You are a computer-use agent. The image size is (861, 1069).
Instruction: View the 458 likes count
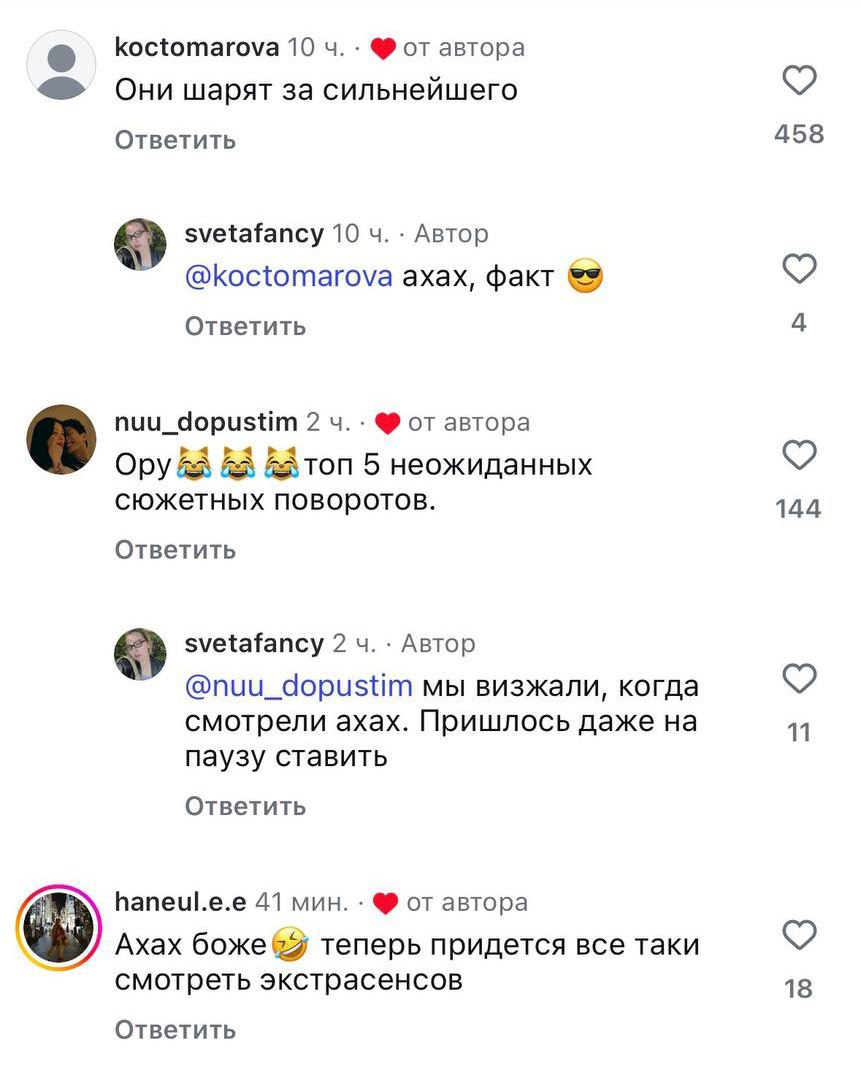pos(799,134)
